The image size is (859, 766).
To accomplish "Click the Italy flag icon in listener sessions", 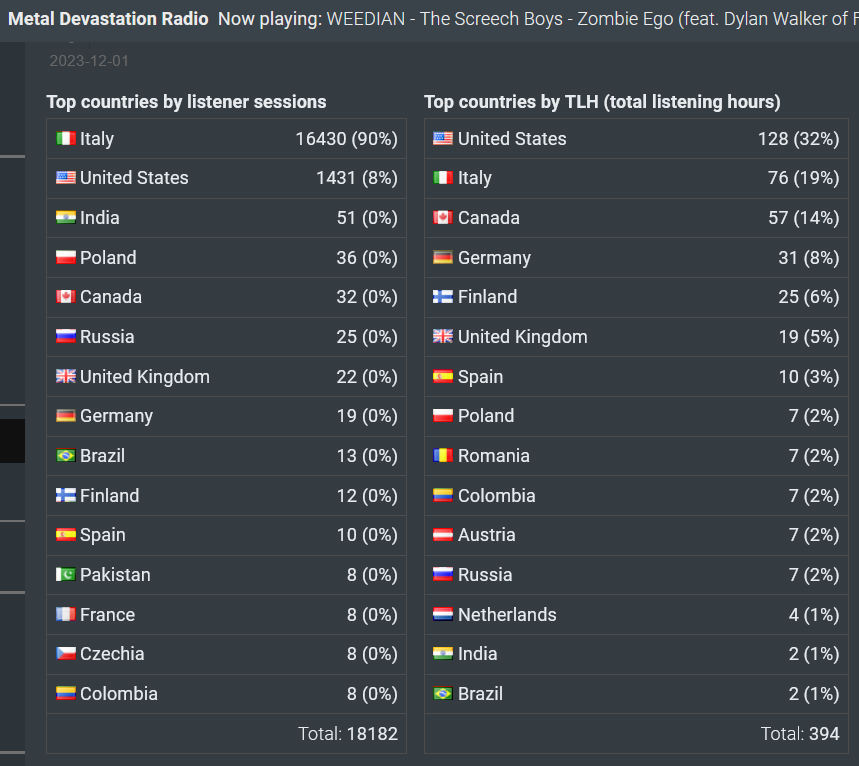I will (66, 139).
